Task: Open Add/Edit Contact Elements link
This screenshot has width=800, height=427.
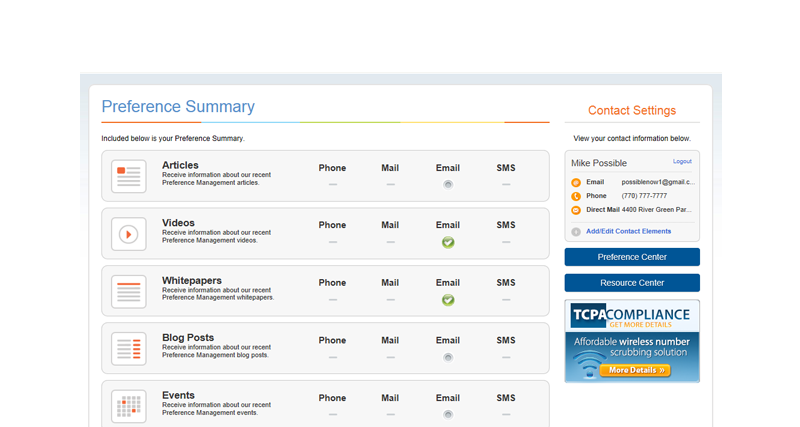Action: click(629, 231)
